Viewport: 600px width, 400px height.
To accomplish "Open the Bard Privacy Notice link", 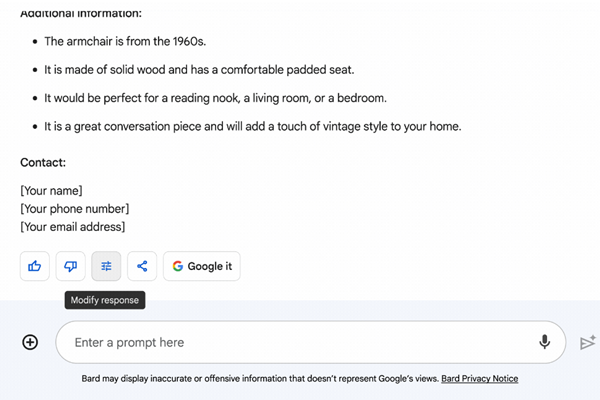I will 480,379.
